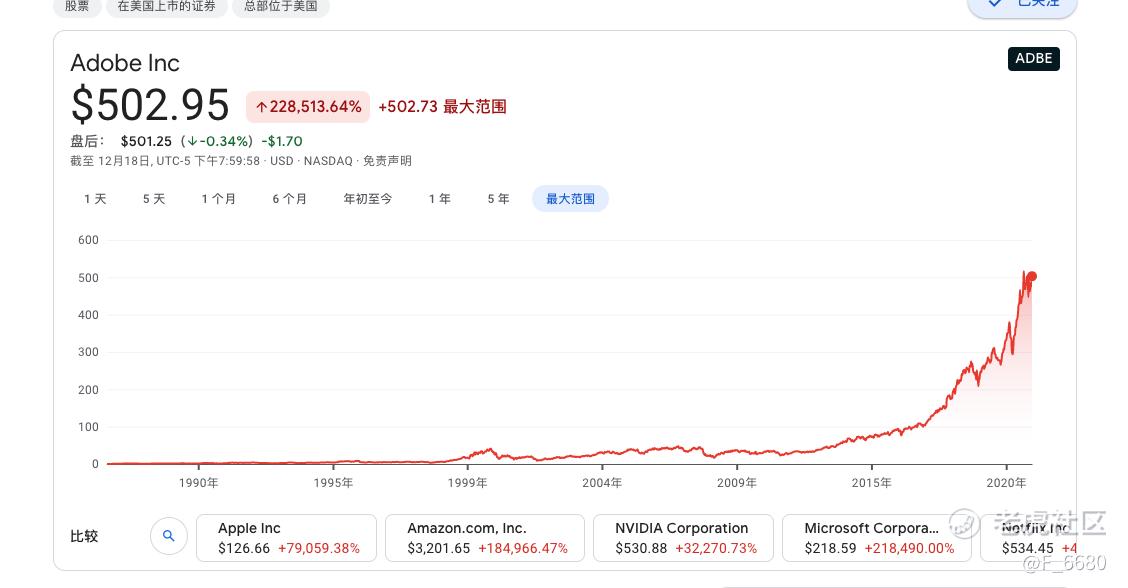Select the 5 天 time range tab
1128x588 pixels.
(154, 199)
